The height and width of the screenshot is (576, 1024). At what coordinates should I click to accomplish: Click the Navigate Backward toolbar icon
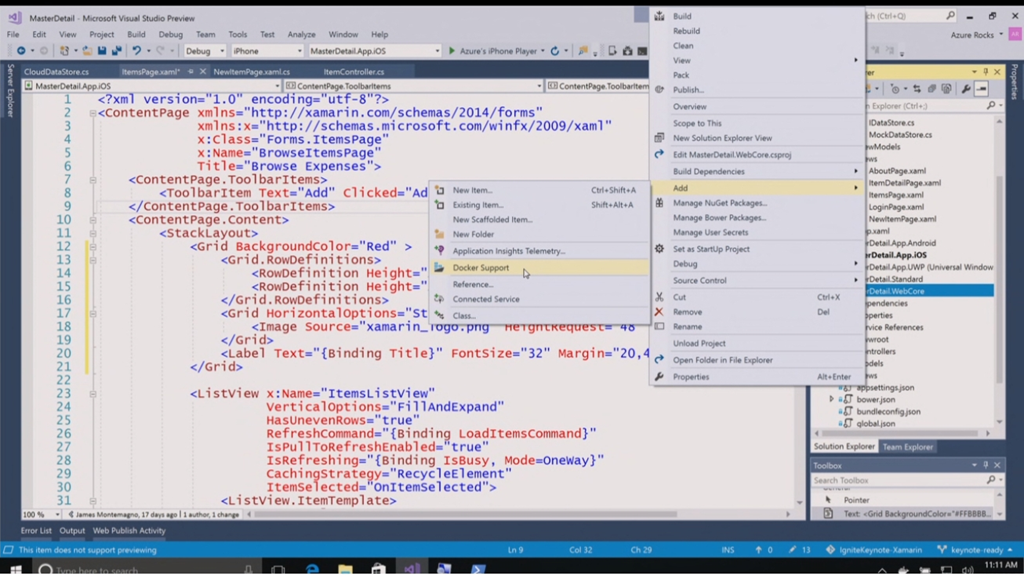click(21, 51)
